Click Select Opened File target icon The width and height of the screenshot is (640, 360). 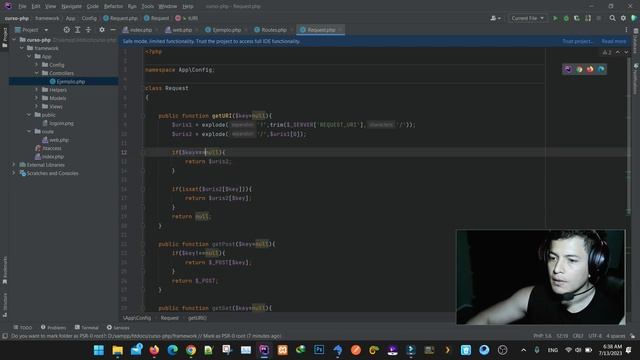[x=67, y=30]
